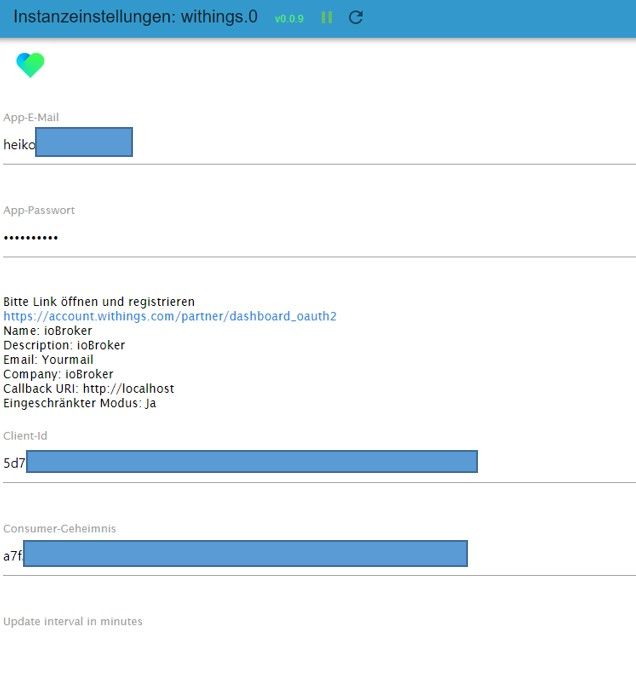
Task: Pause the withings.0 instance
Action: 327,17
